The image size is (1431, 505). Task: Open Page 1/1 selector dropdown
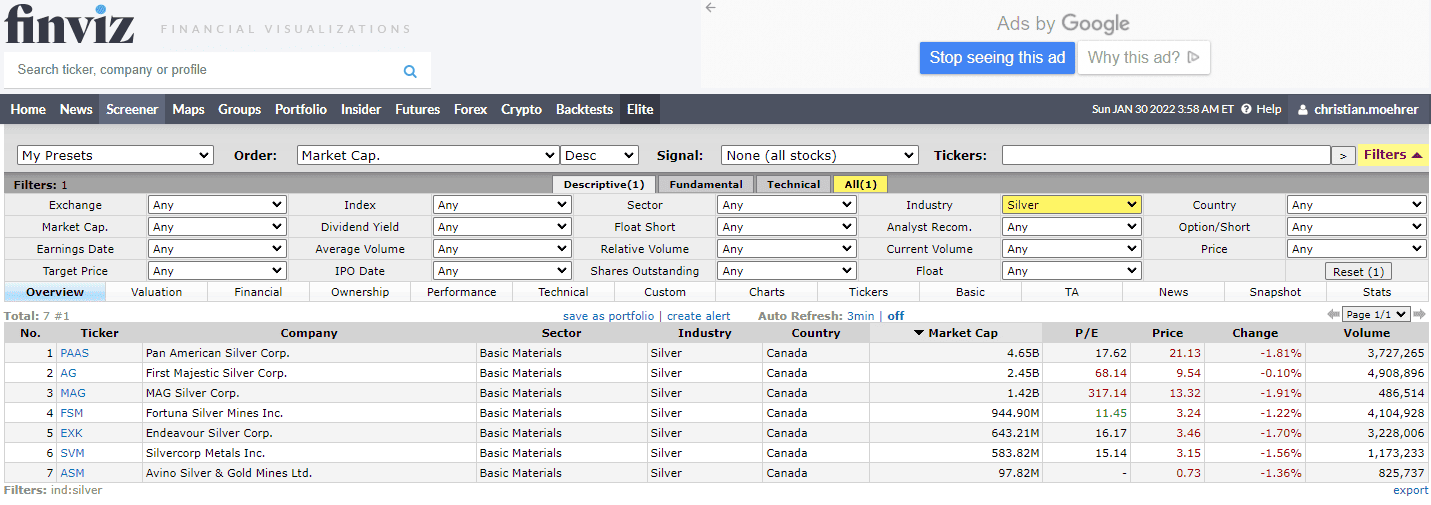tap(1376, 314)
